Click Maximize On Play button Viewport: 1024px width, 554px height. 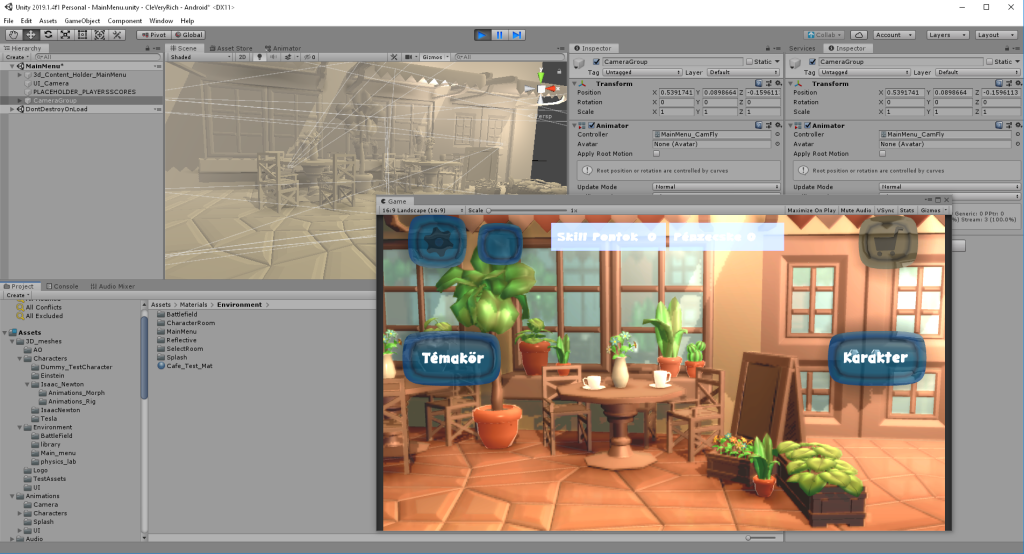pyautogui.click(x=811, y=211)
